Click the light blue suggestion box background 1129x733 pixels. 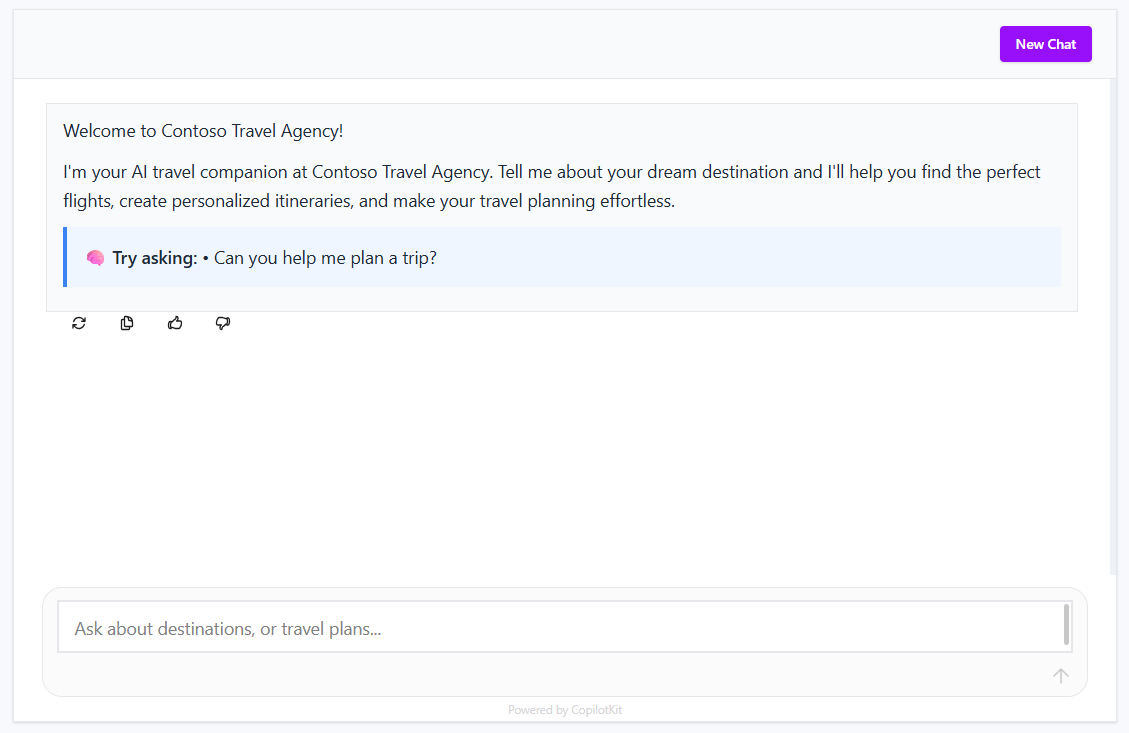[x=750, y=258]
